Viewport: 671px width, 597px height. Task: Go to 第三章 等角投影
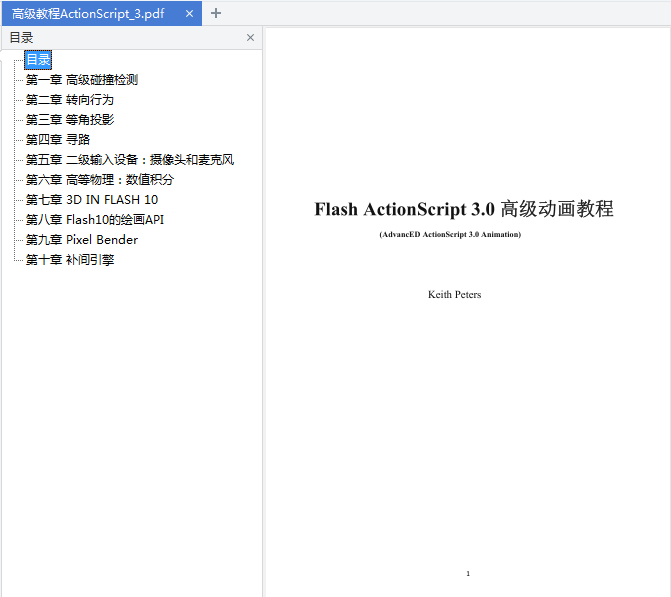70,120
